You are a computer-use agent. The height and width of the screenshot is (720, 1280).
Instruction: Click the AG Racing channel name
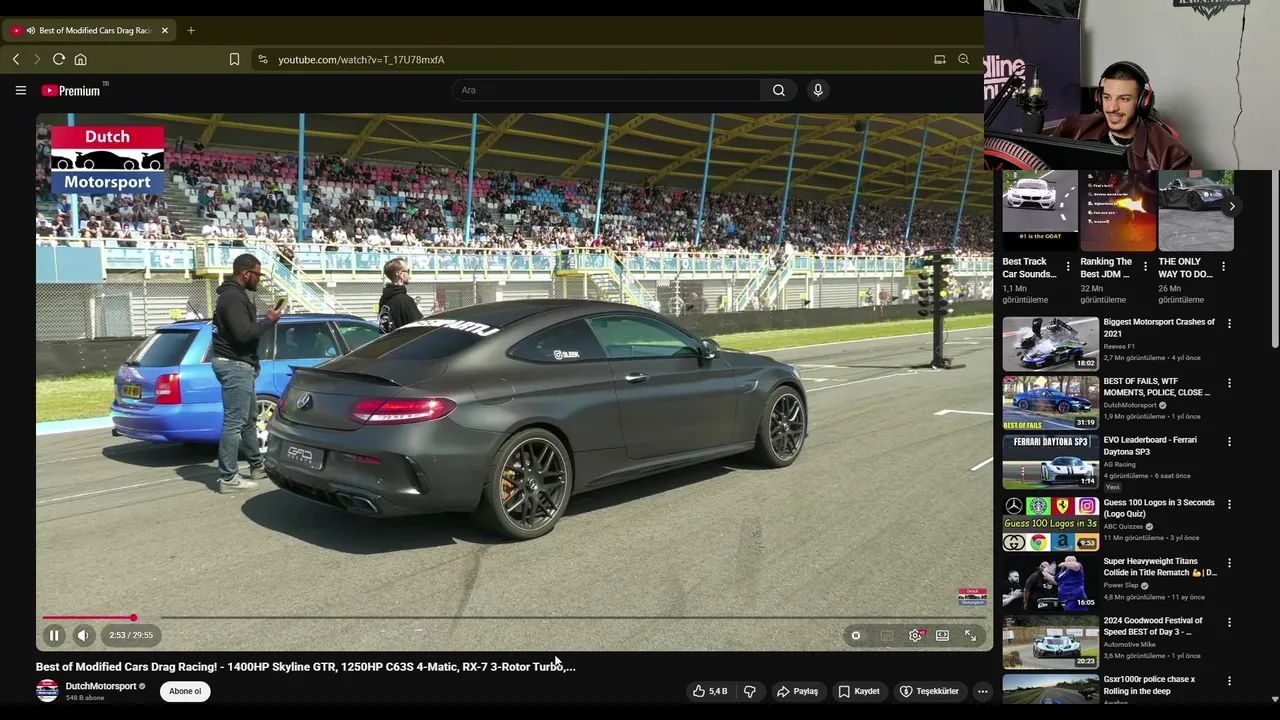[1120, 464]
